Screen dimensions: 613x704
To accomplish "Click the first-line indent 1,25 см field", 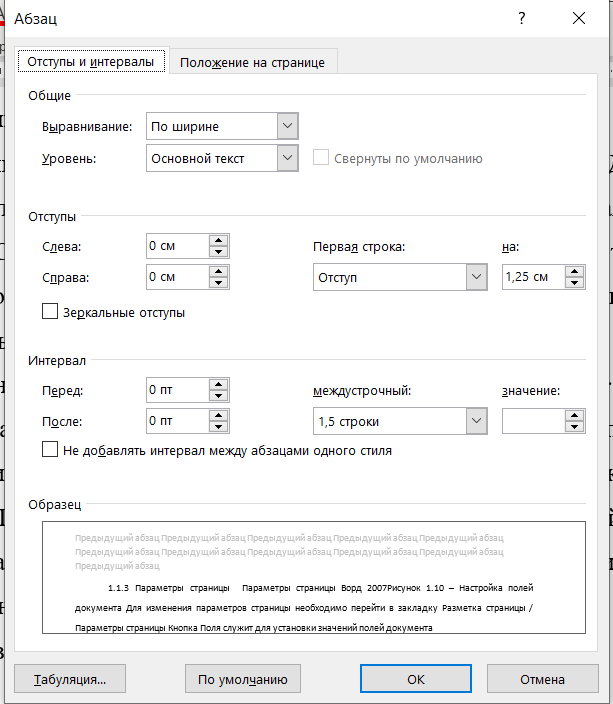I will pos(534,277).
